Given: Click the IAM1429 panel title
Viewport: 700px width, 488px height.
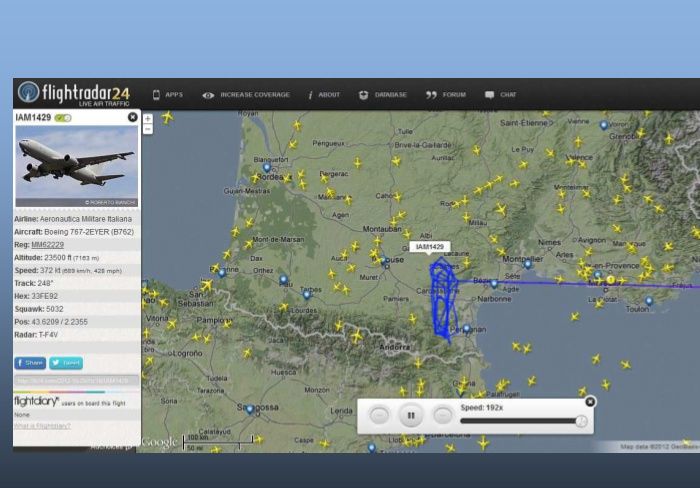Looking at the screenshot, I should coord(33,117).
